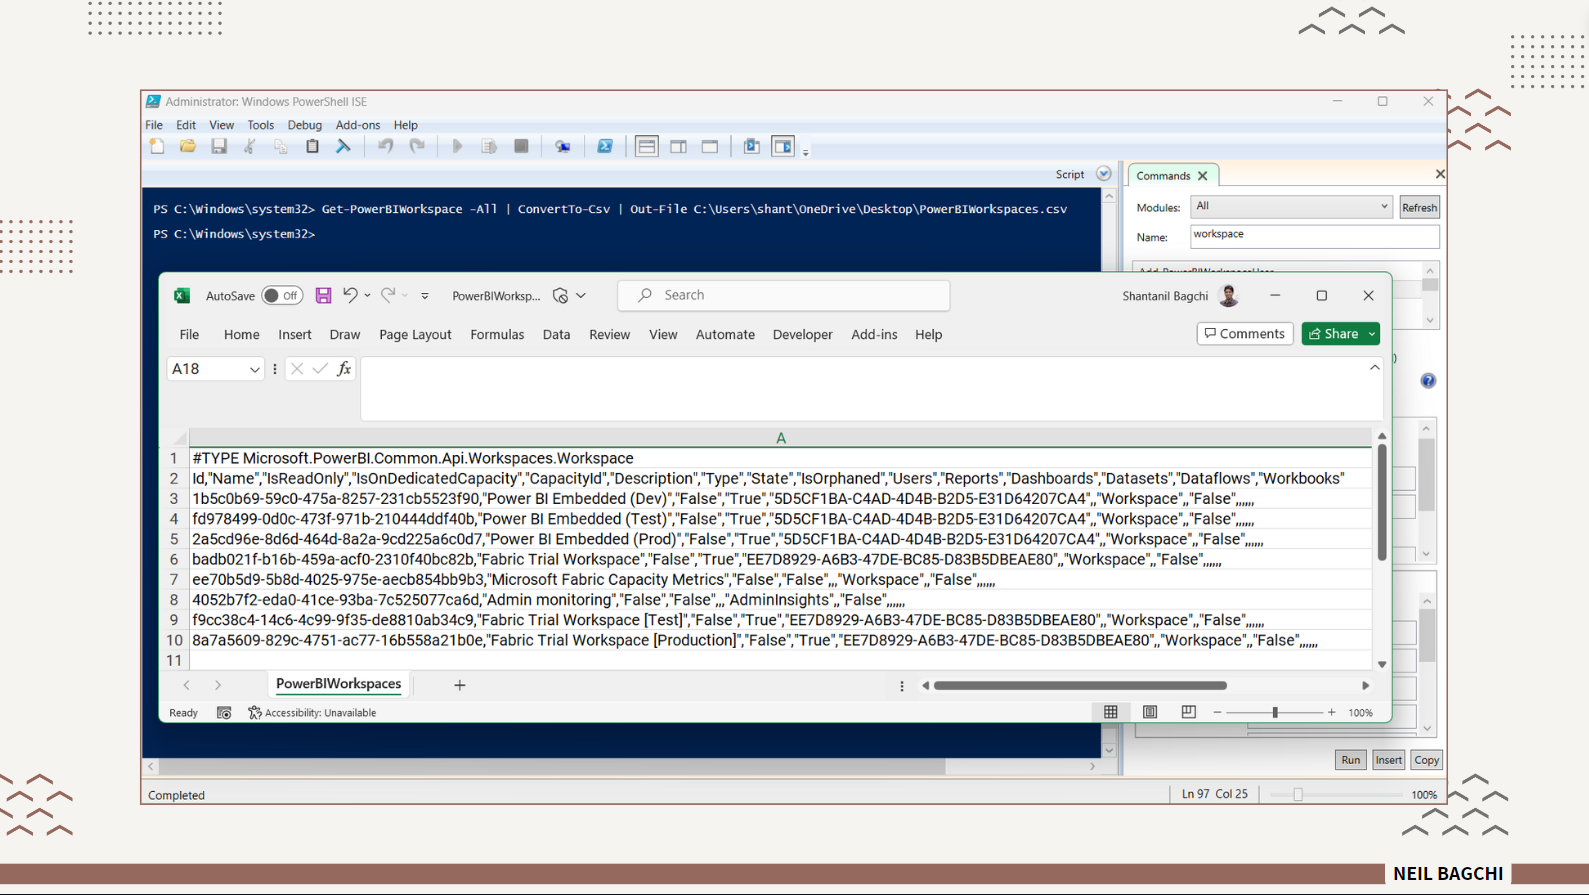This screenshot has height=895, width=1589.
Task: Click blue help icon in Commands pane
Action: click(x=1428, y=381)
